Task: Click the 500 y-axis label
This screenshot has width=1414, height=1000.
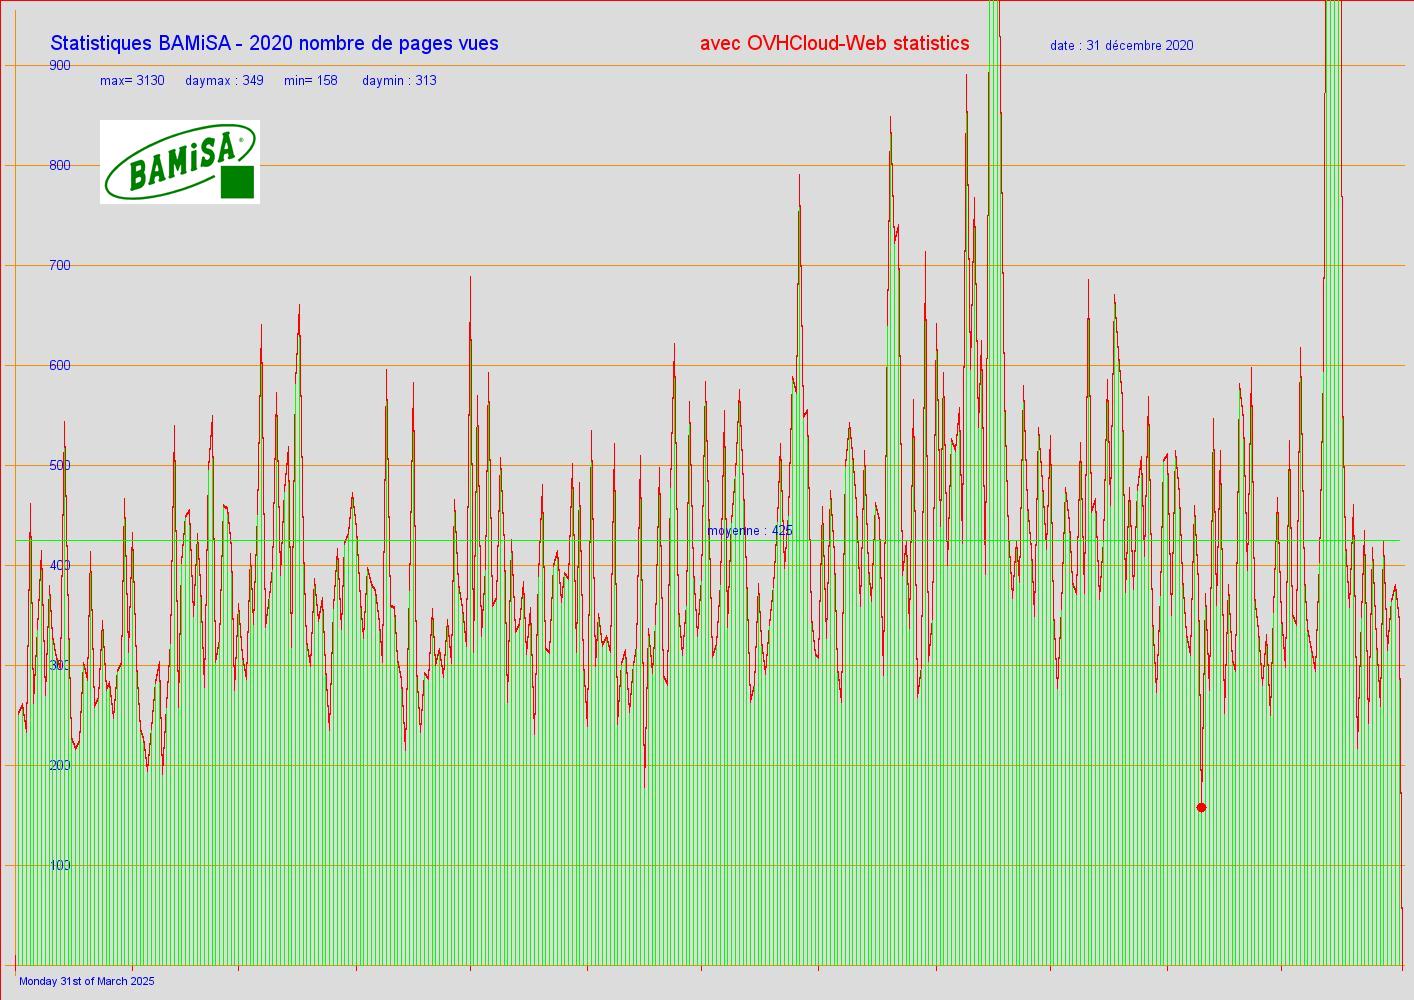Action: (x=60, y=465)
